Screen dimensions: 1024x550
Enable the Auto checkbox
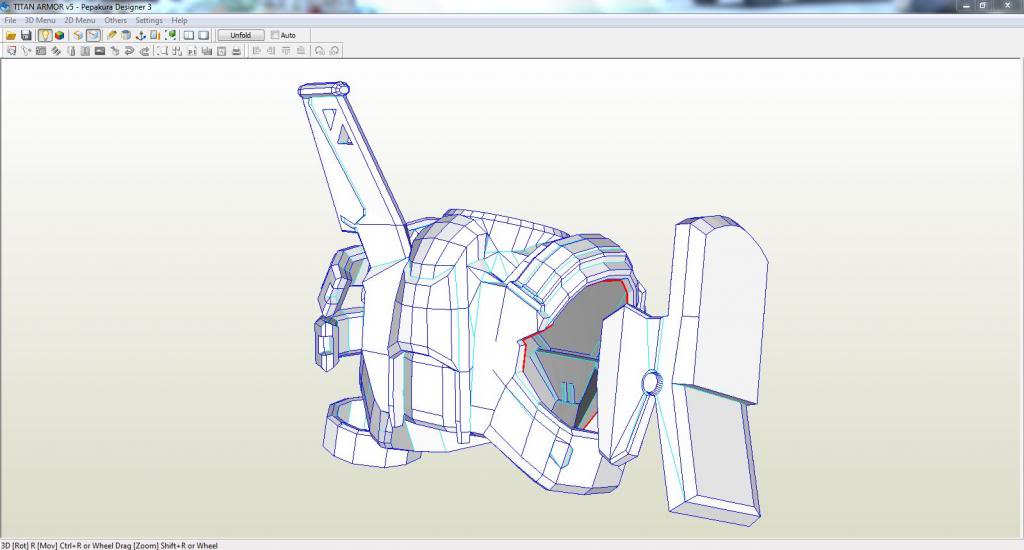[x=275, y=35]
